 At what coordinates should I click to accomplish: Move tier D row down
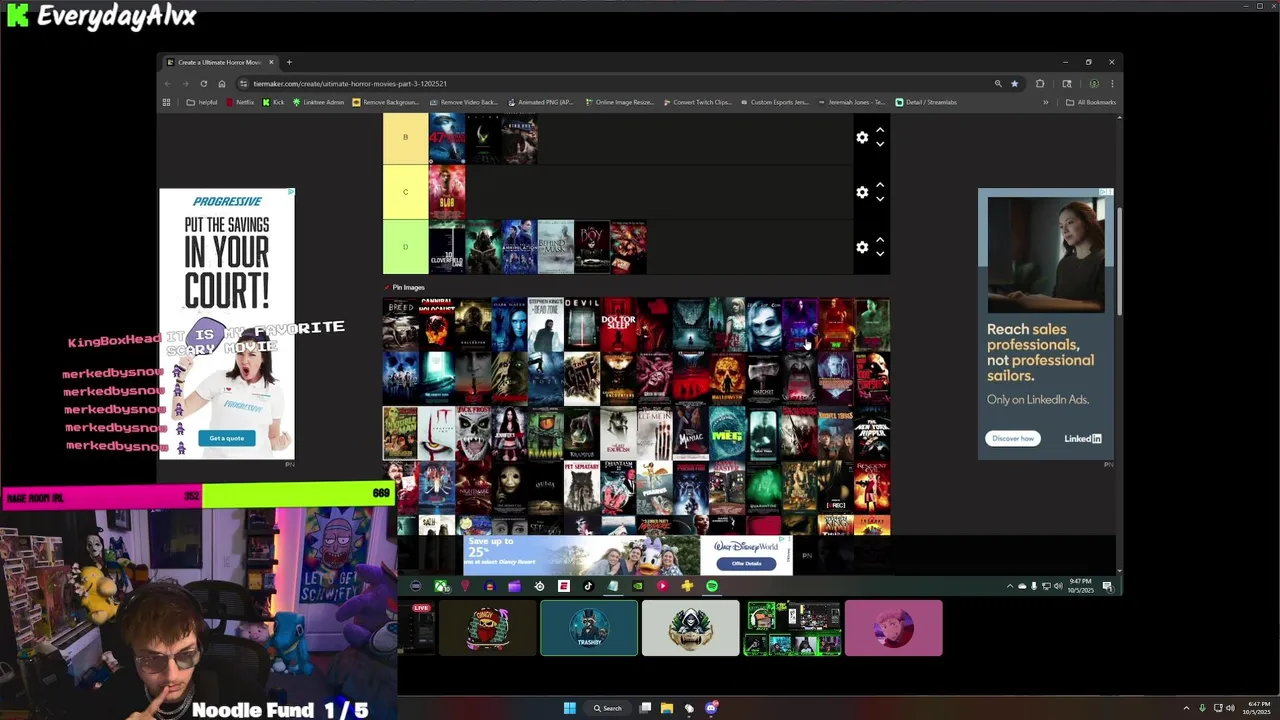click(x=880, y=254)
